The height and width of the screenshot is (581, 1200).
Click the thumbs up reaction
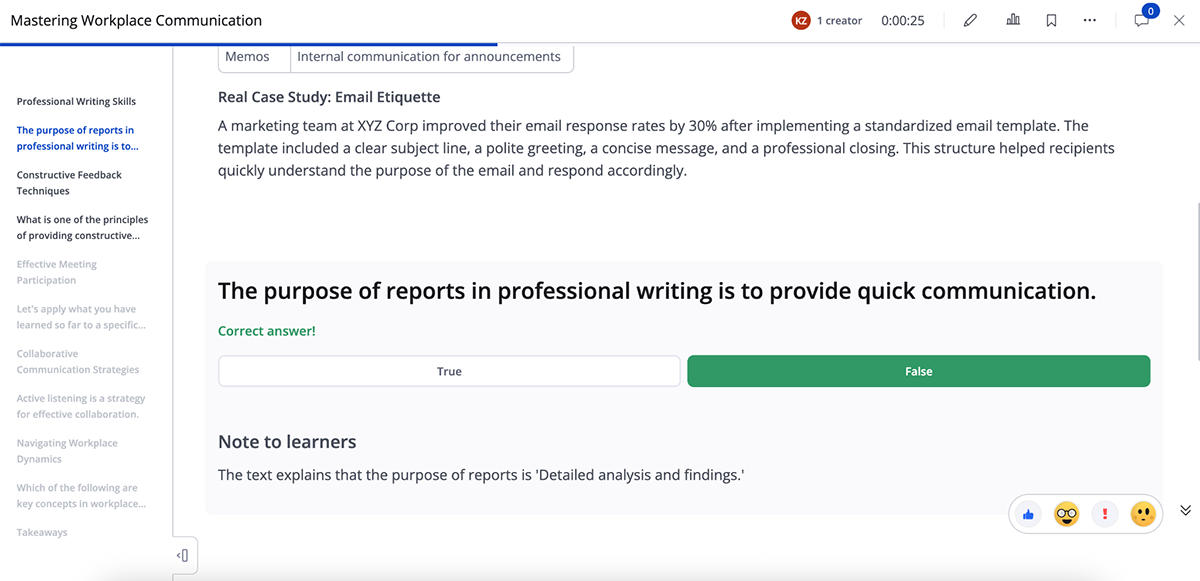tap(1027, 513)
